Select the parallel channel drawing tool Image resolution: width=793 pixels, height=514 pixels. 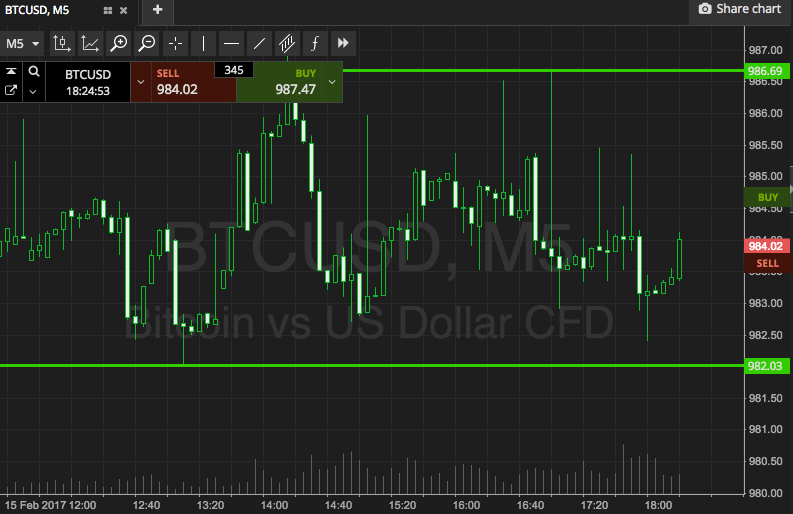287,43
